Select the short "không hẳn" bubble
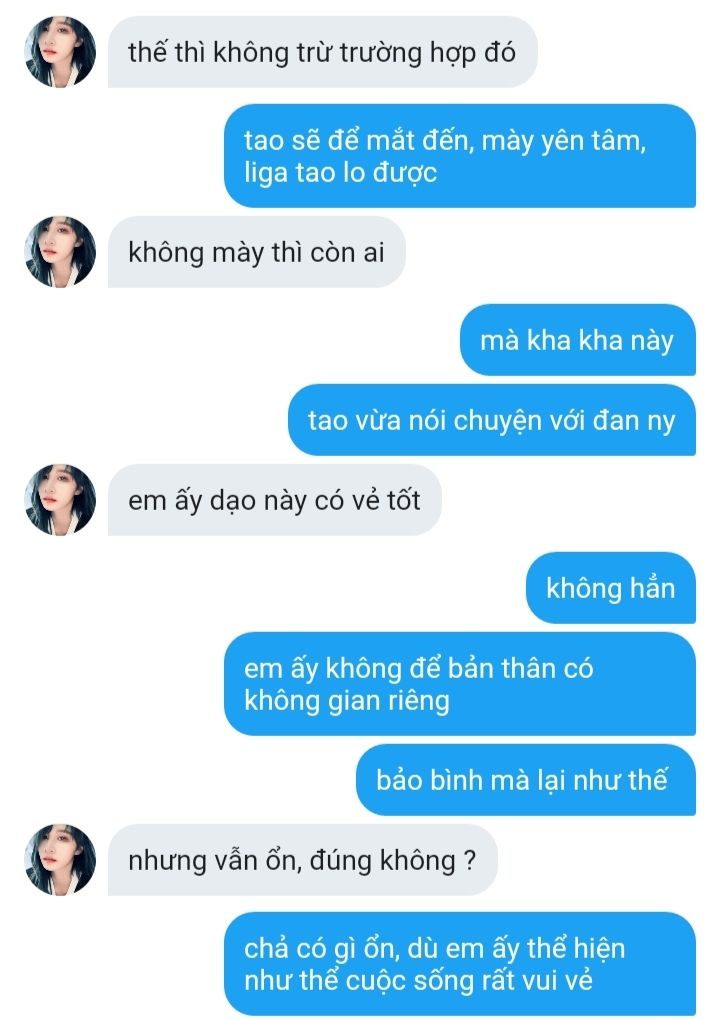 (x=611, y=588)
